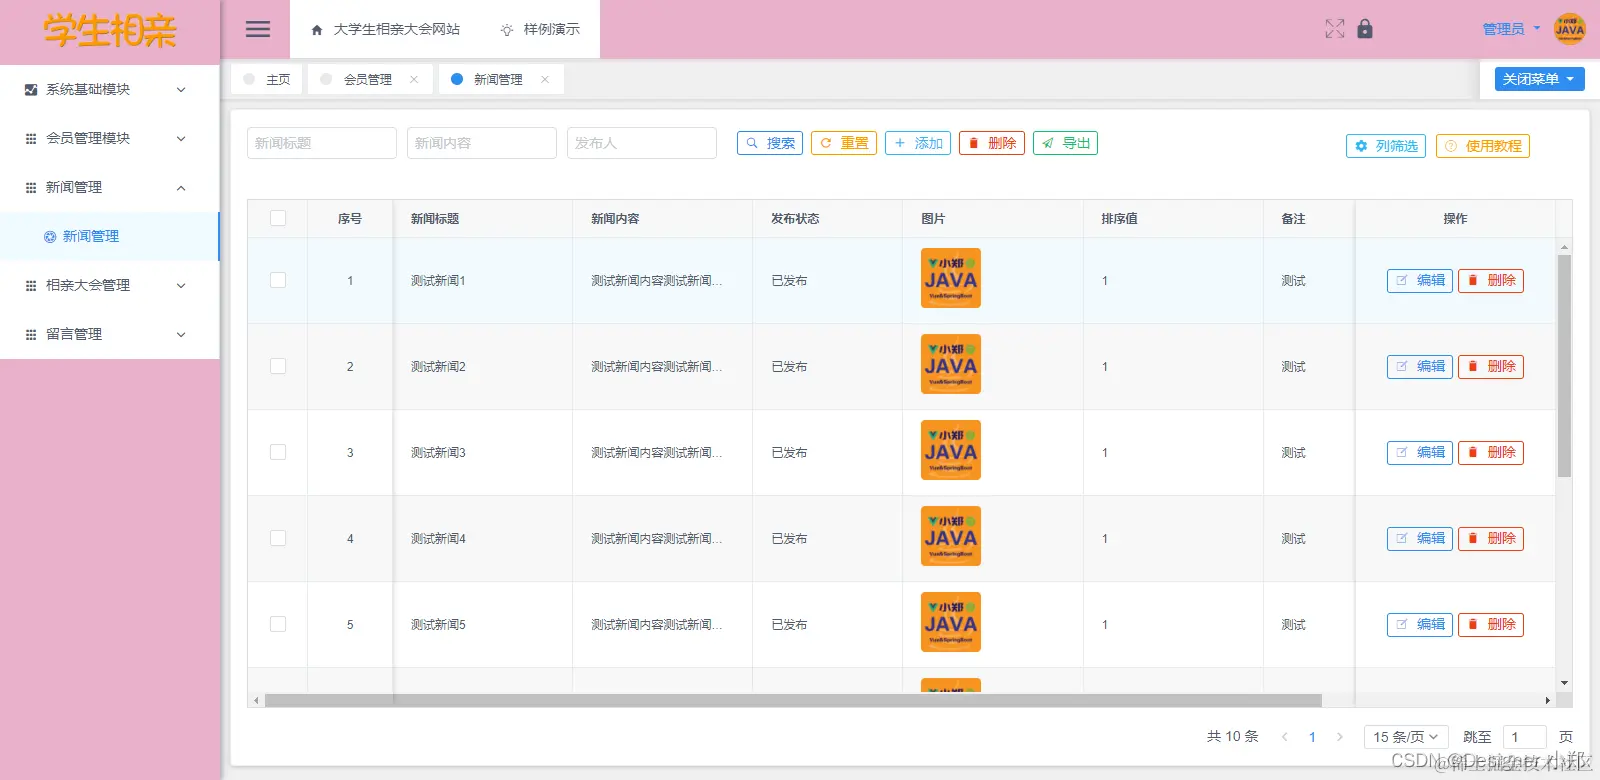This screenshot has width=1600, height=780.
Task: Expand the 相亲大会管理 sidebar menu
Action: click(x=109, y=285)
